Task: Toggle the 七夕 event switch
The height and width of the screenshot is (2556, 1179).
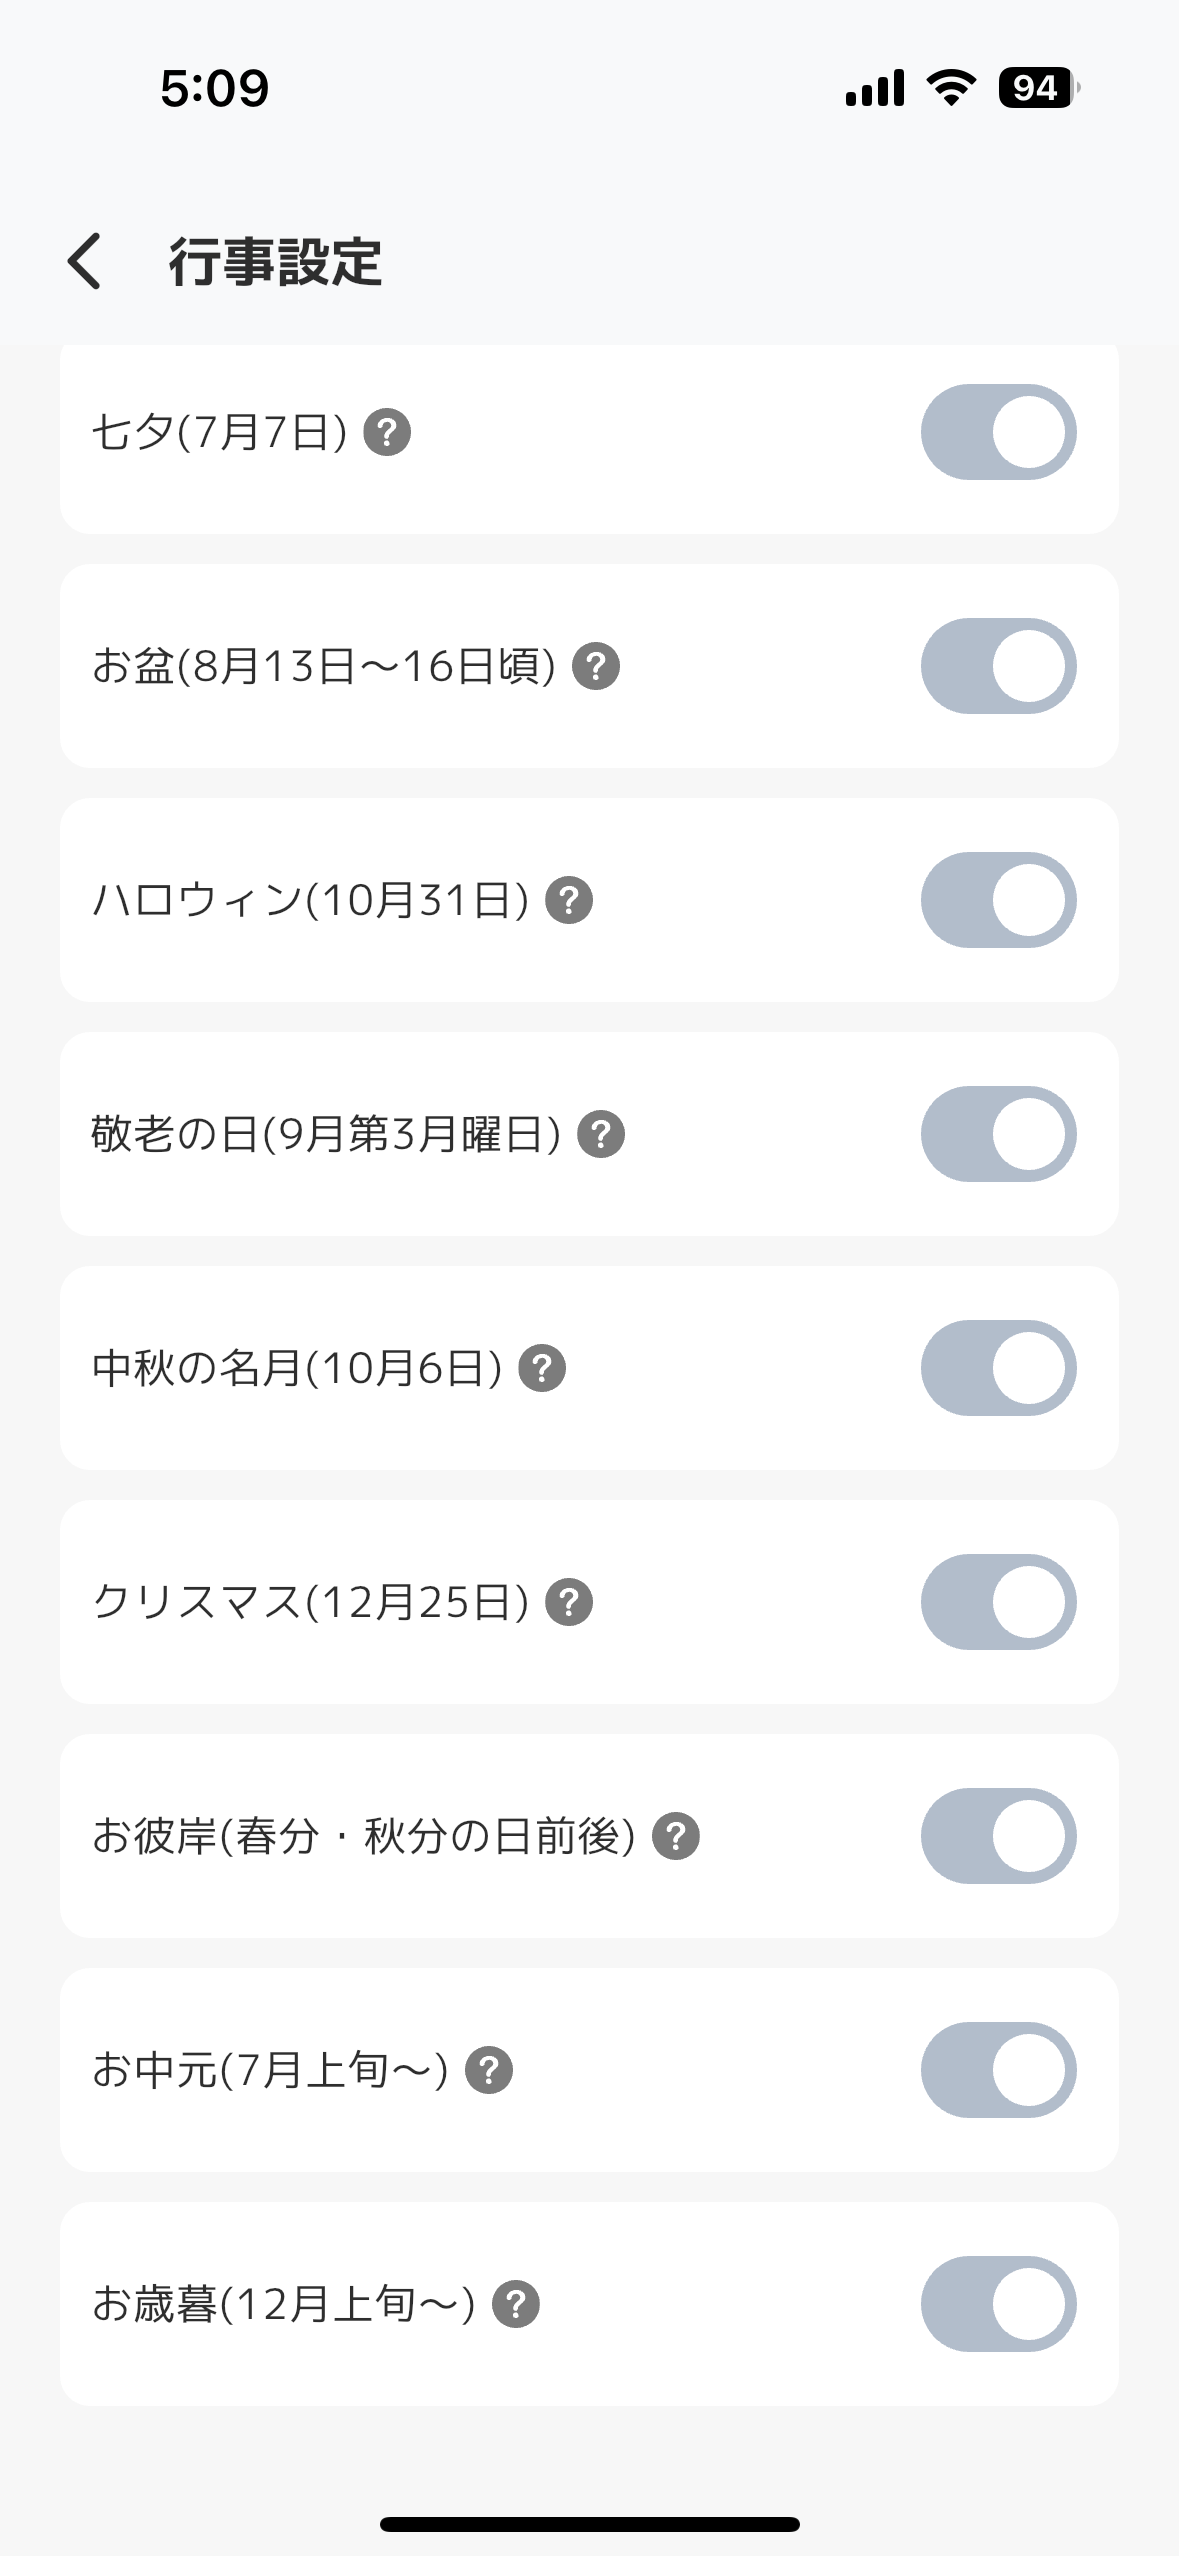Action: click(x=998, y=432)
